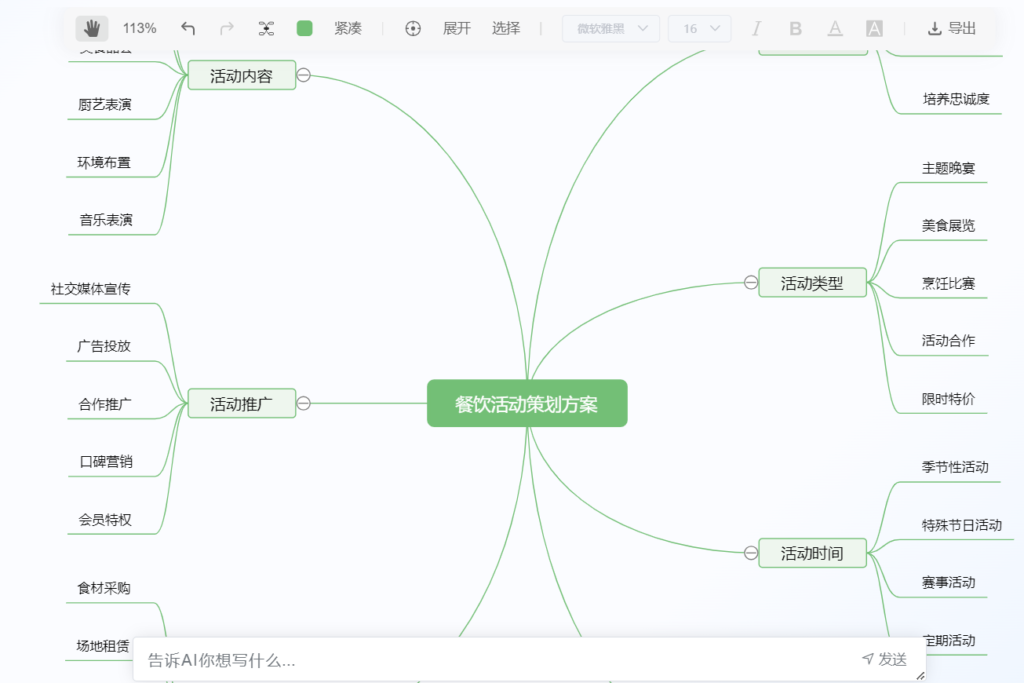Select the 特殊节日活动 leaf node

pos(961,525)
